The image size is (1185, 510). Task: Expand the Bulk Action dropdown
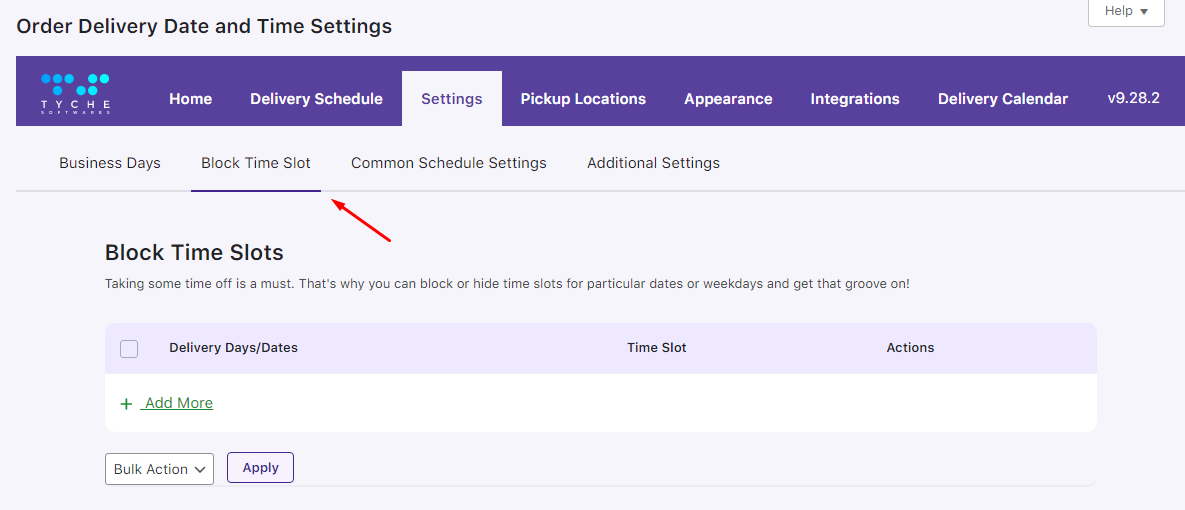tap(159, 469)
